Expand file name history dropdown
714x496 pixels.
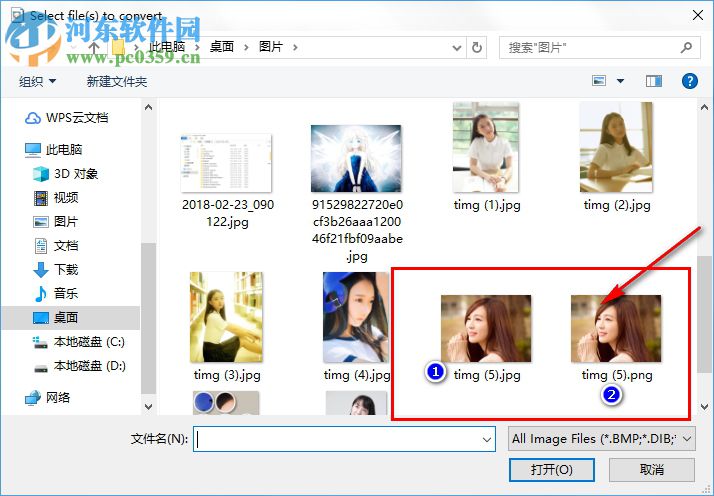(x=487, y=440)
